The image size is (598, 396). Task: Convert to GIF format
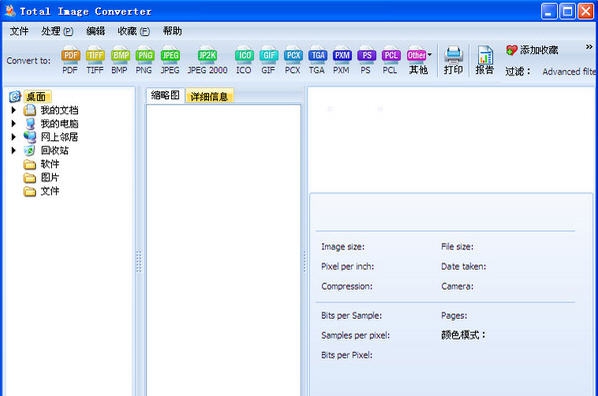pyautogui.click(x=268, y=60)
